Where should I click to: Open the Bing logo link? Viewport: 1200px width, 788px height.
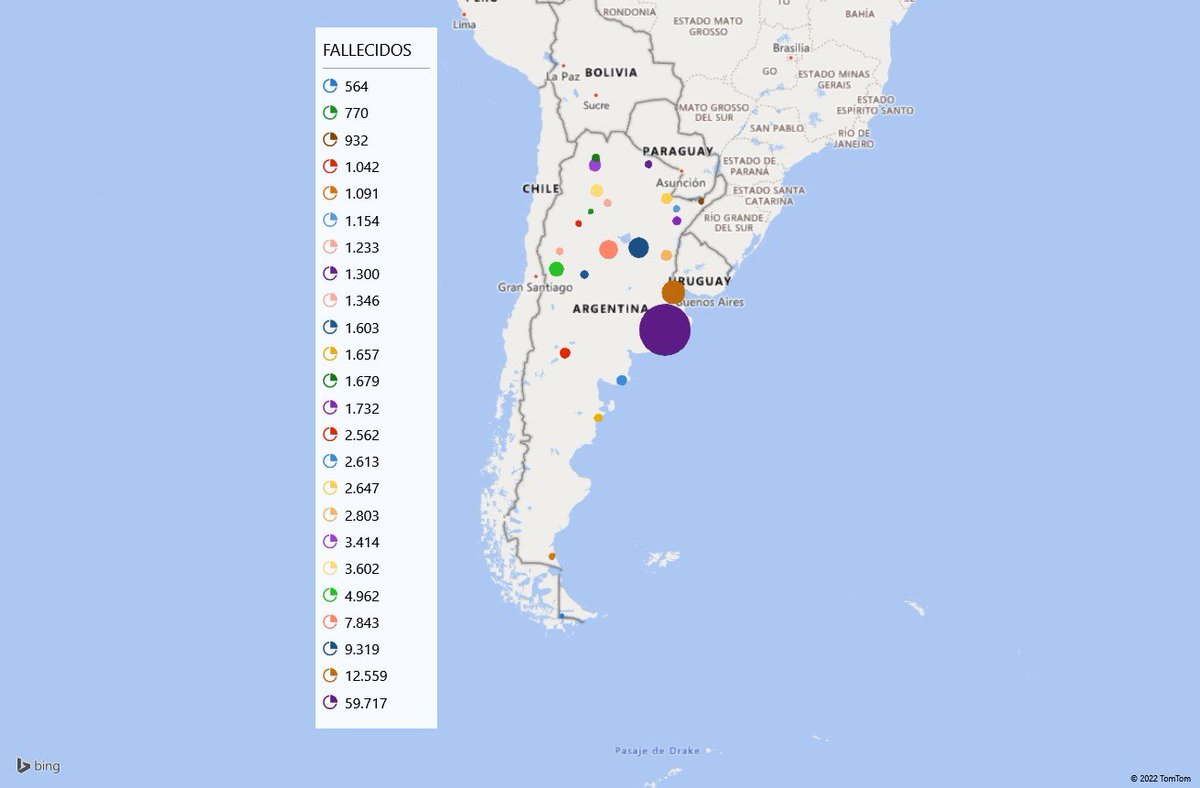pyautogui.click(x=38, y=766)
